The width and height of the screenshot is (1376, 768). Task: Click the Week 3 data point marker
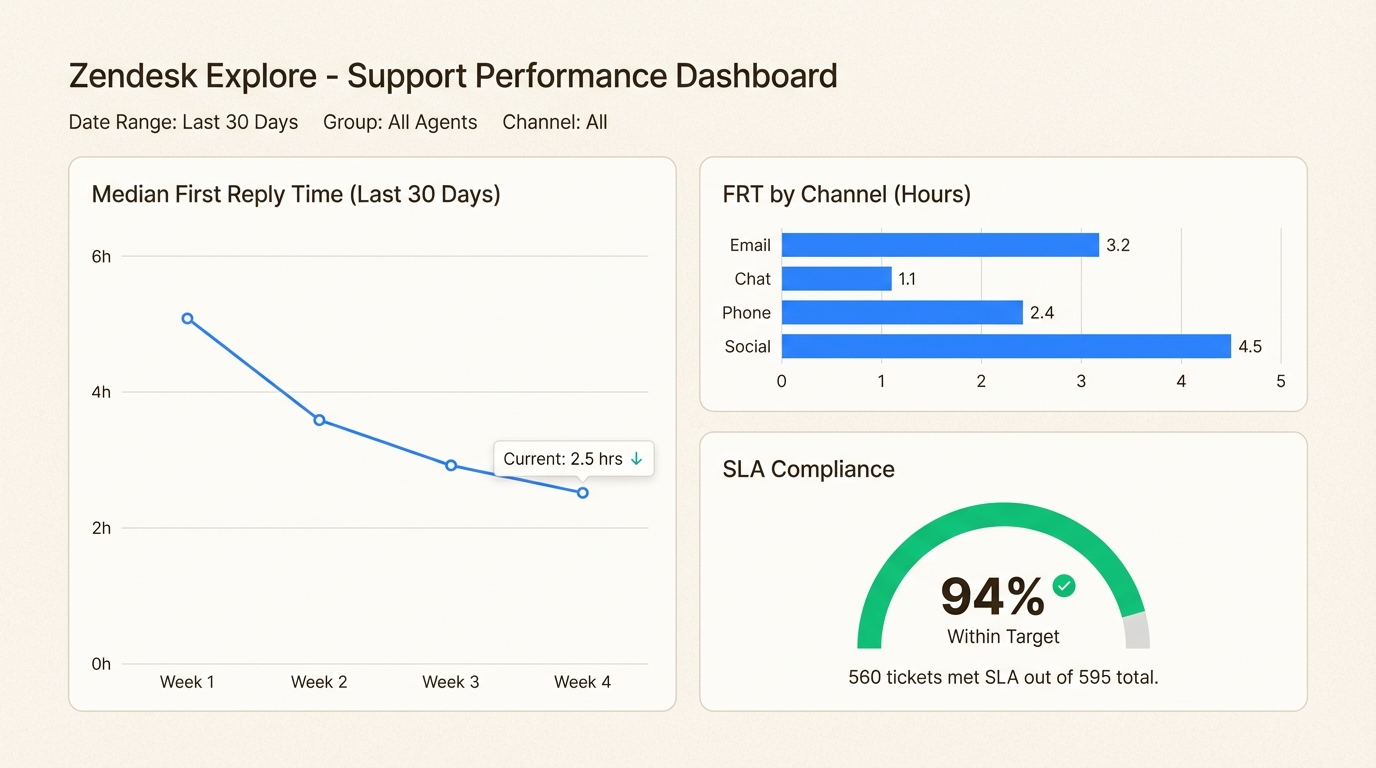point(451,465)
